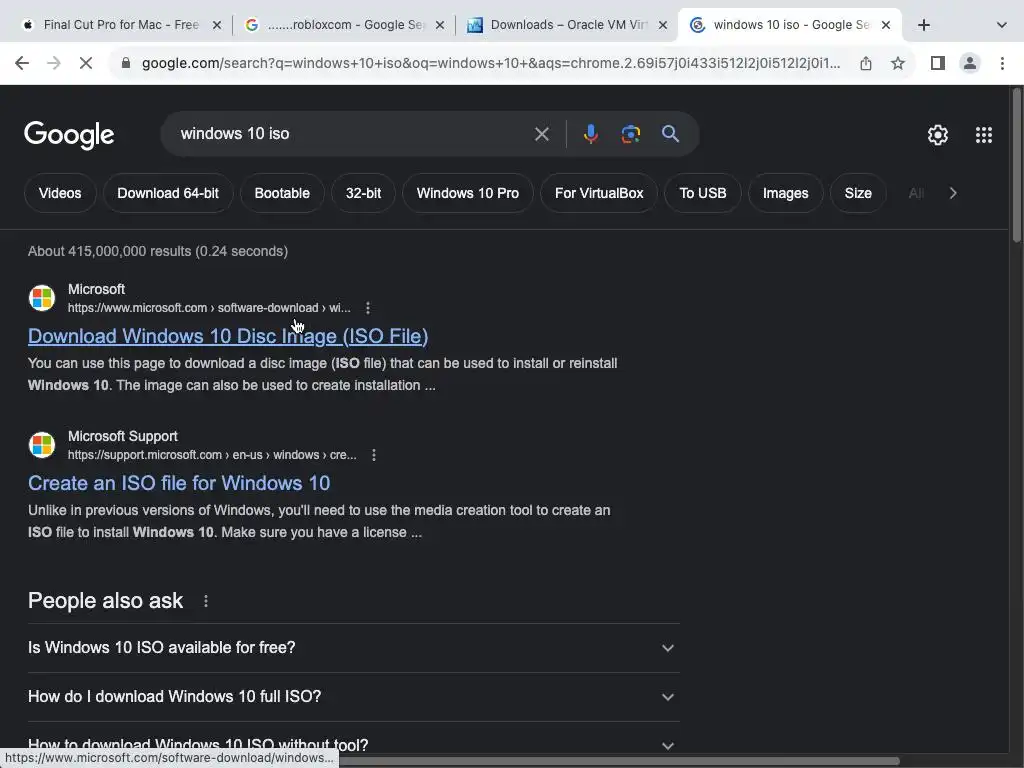
Task: Open Create an ISO file for Windows 10
Action: pos(179,483)
